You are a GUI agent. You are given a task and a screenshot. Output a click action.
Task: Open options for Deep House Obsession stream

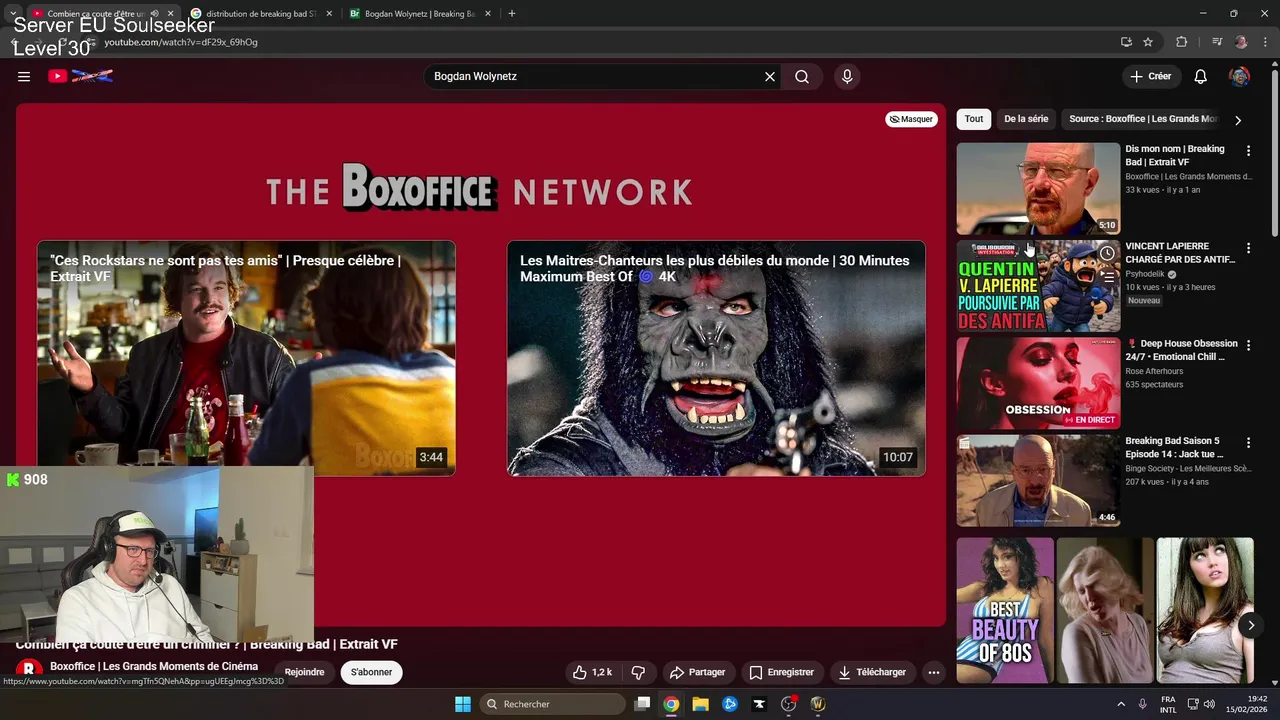pos(1248,344)
